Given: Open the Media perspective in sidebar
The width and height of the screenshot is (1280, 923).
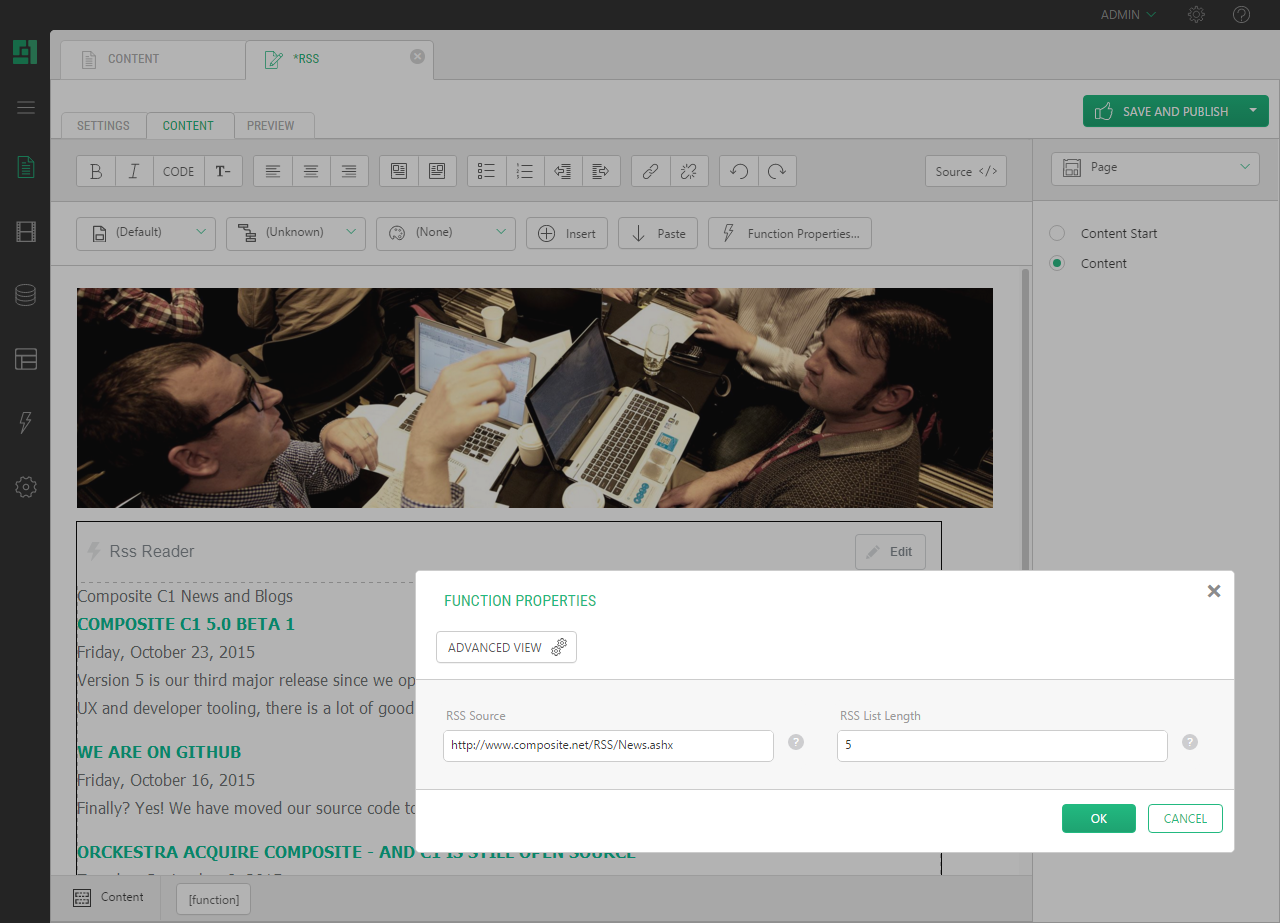Looking at the screenshot, I should pyautogui.click(x=26, y=232).
